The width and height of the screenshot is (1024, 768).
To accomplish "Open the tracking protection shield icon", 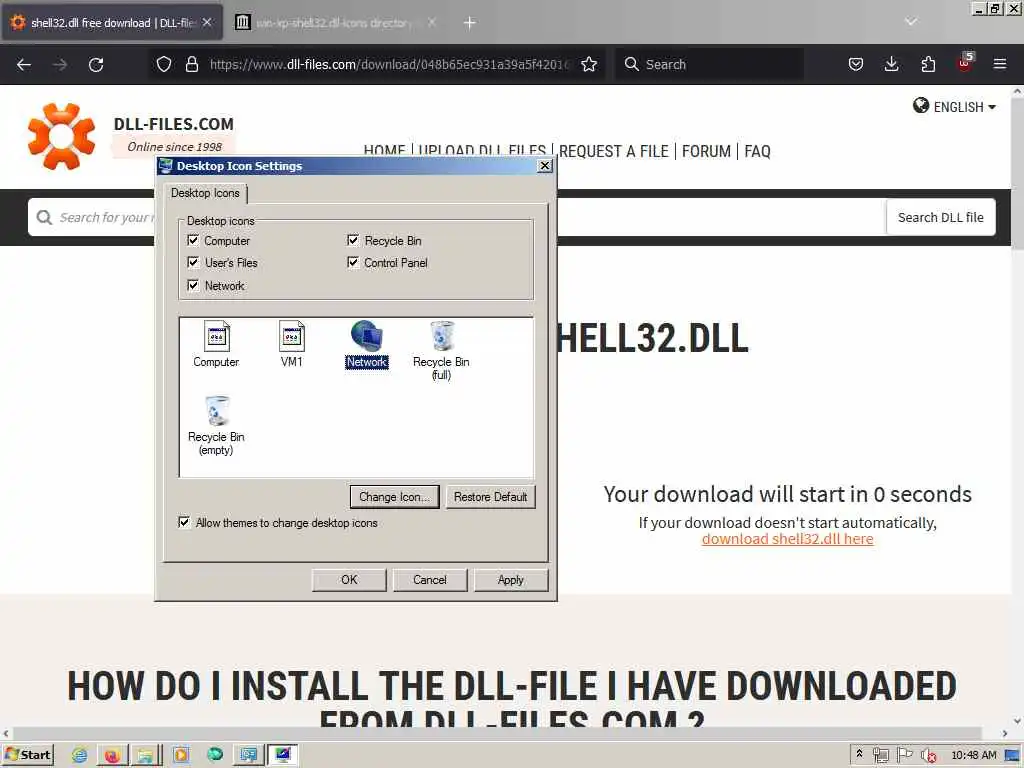I will [x=164, y=64].
